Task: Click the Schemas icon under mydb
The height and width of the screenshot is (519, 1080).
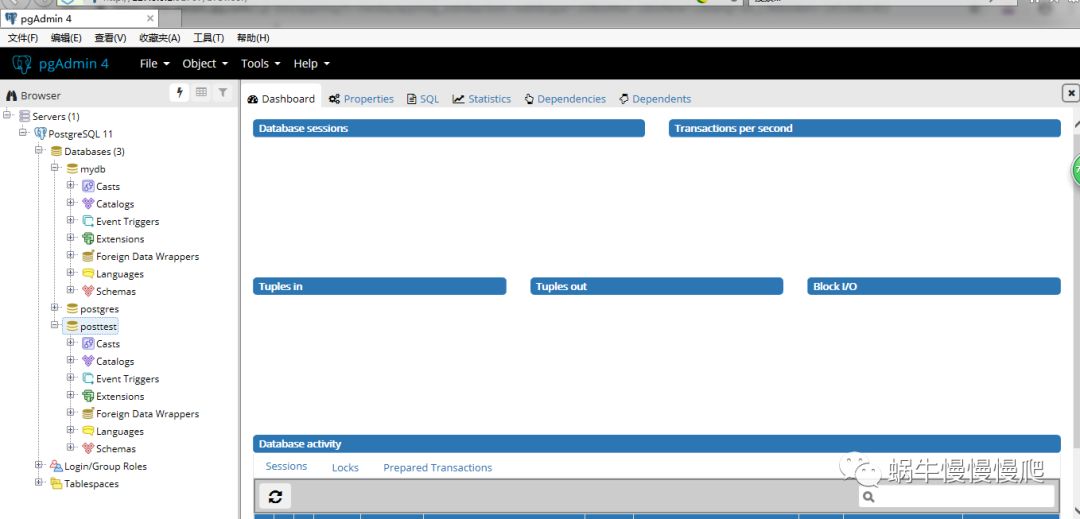Action: [x=87, y=291]
